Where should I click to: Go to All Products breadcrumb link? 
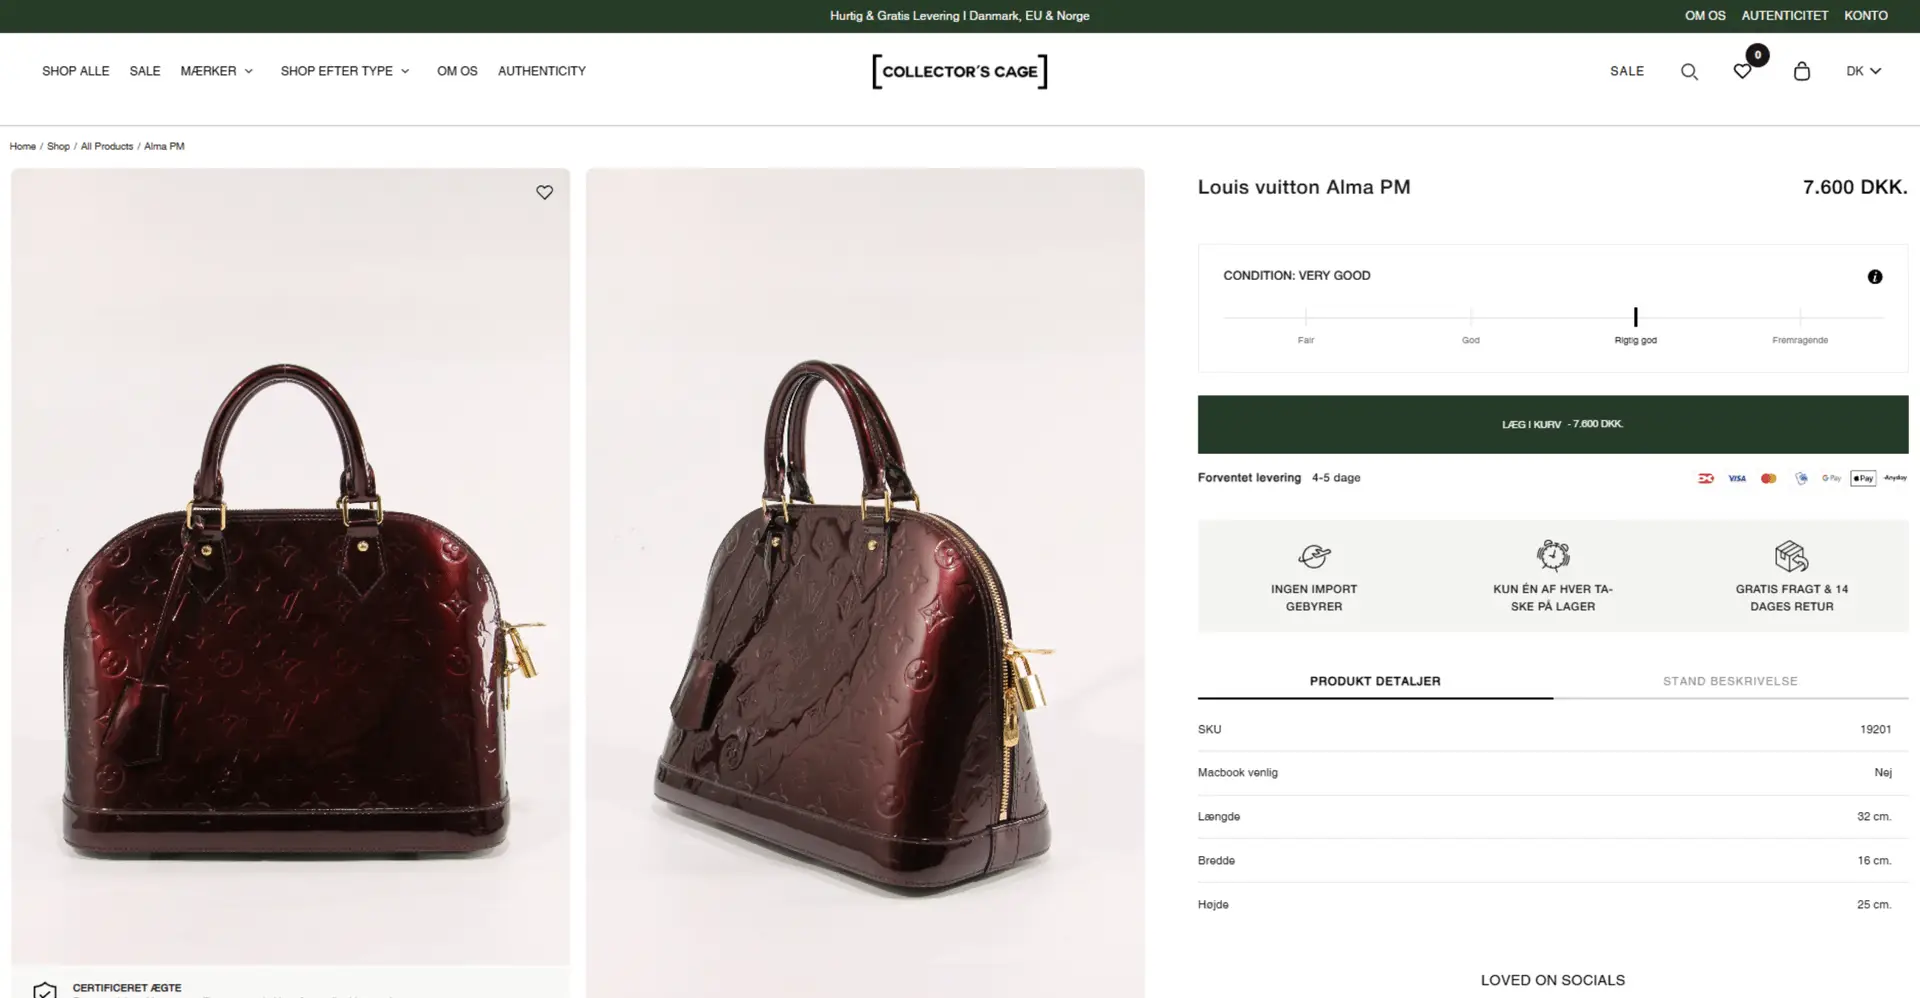tap(107, 147)
